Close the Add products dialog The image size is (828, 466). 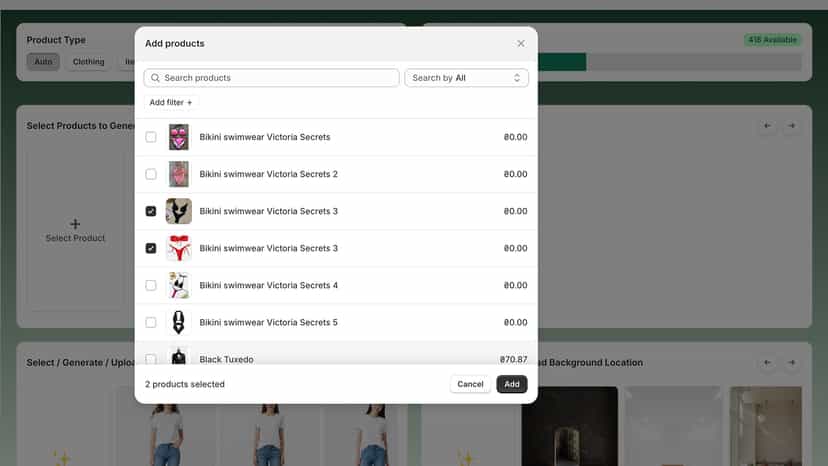[x=521, y=43]
